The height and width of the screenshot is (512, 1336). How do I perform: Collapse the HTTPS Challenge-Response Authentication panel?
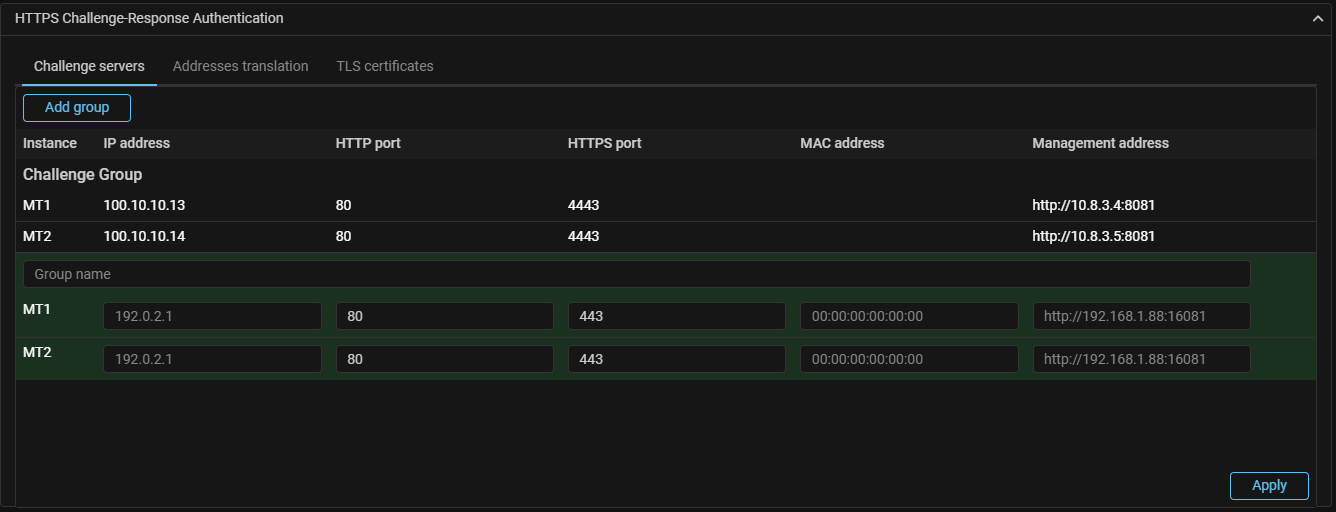[1317, 18]
